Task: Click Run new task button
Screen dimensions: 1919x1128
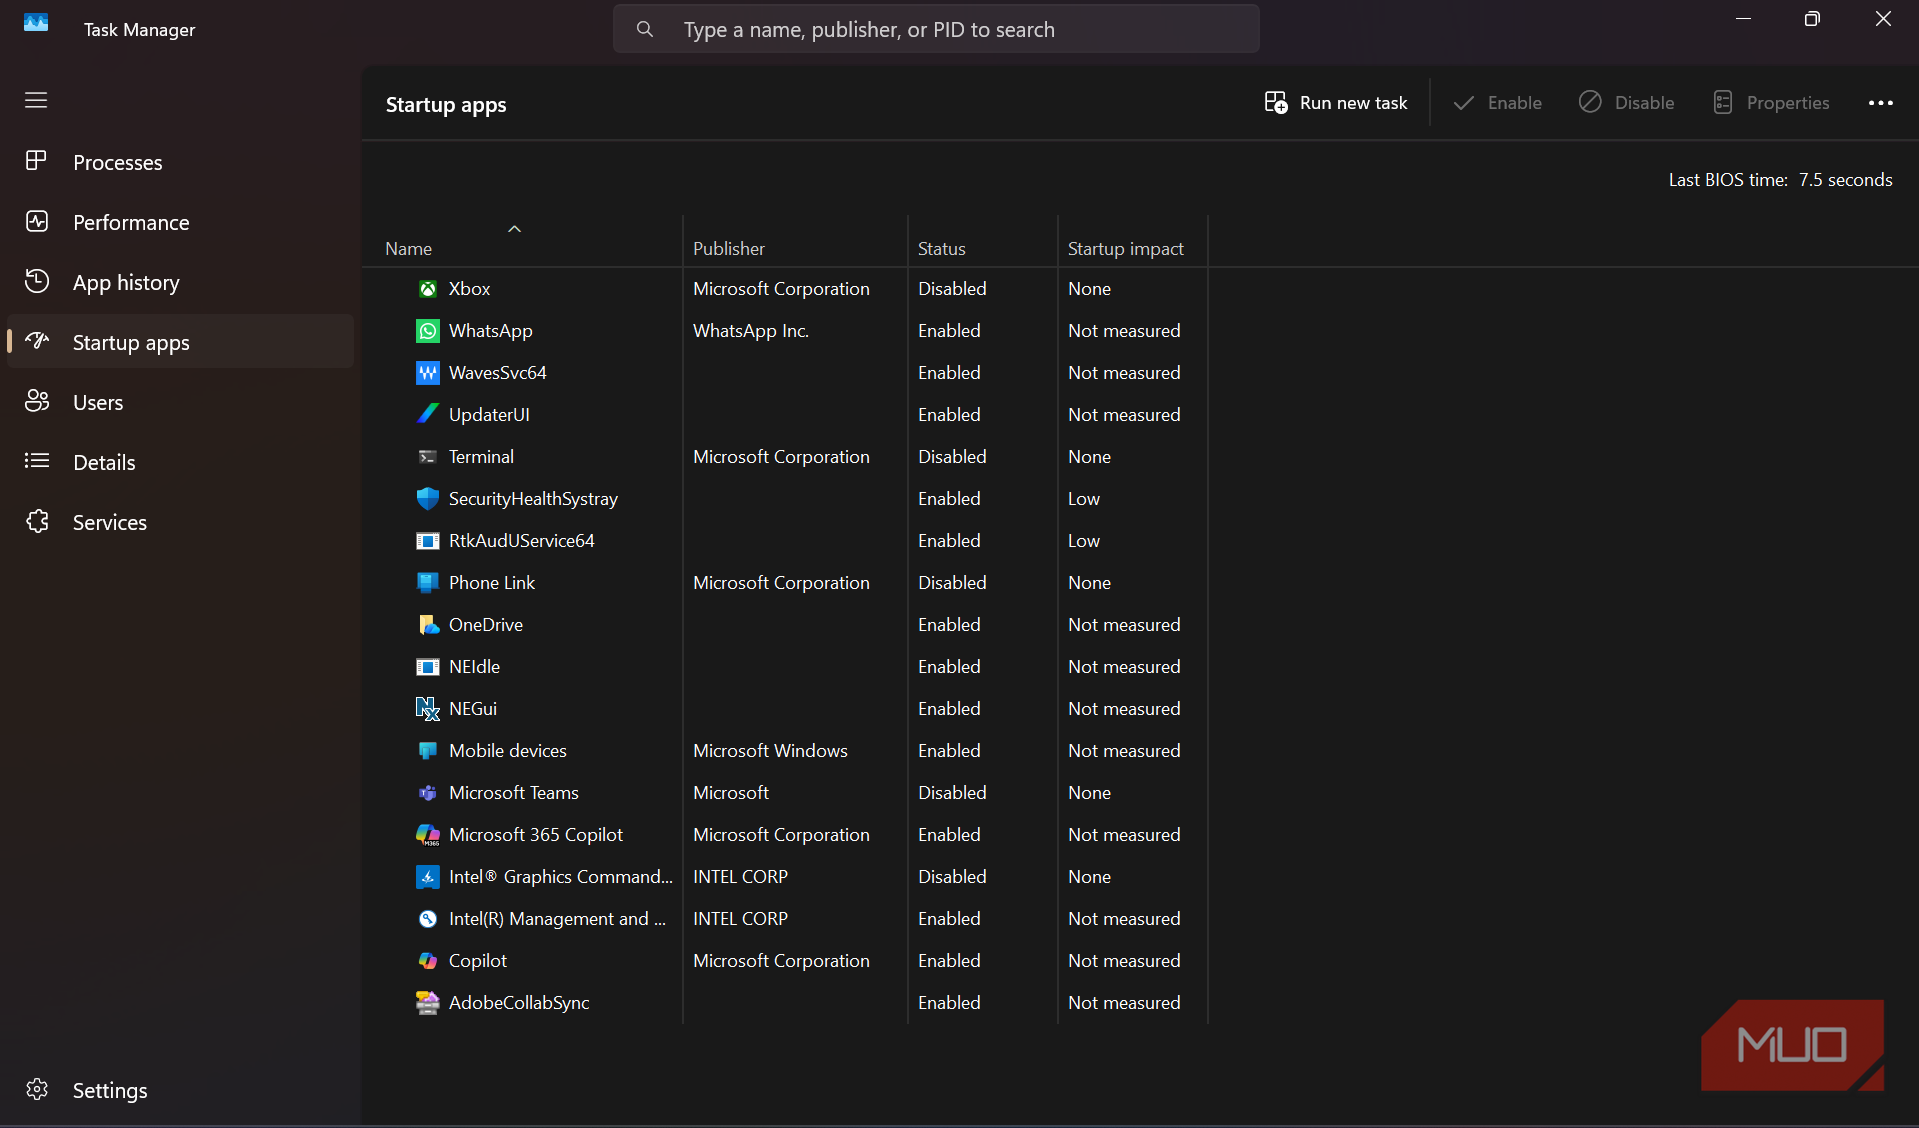Action: coord(1336,103)
